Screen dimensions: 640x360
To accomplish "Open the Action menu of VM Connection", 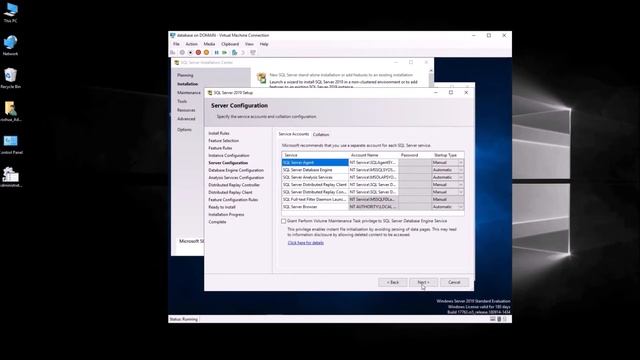I will (x=191, y=44).
